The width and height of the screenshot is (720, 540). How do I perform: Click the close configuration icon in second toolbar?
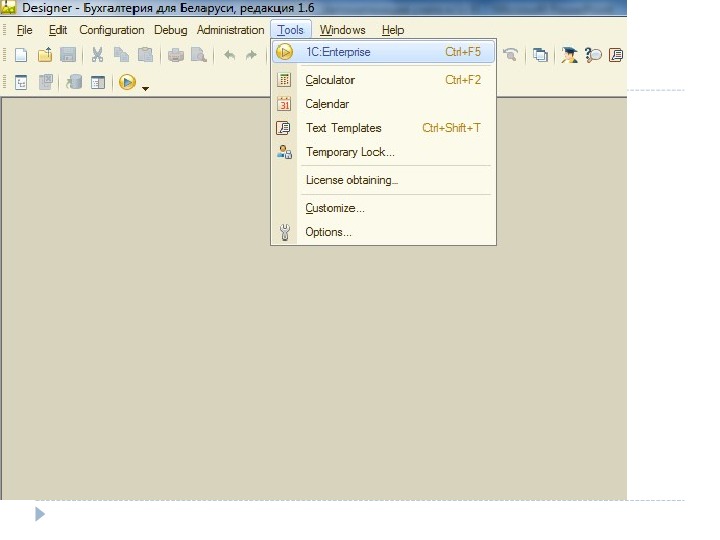click(x=45, y=83)
